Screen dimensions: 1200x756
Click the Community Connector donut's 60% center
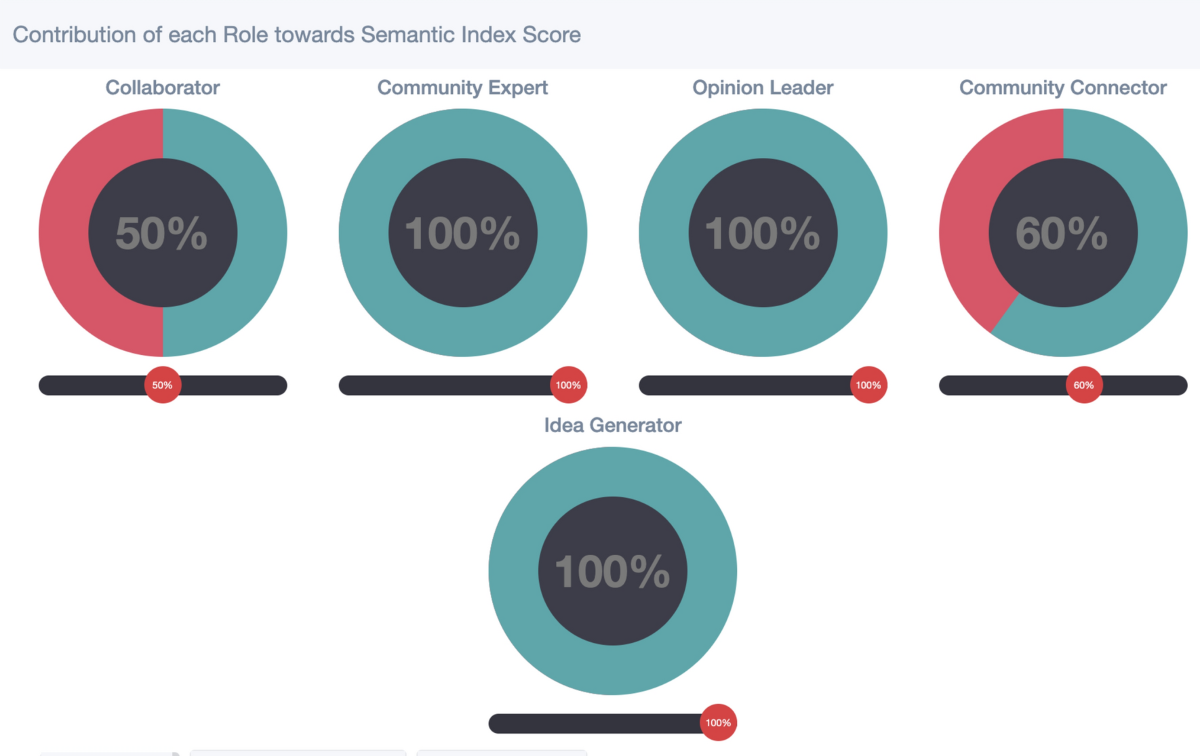coord(1062,233)
